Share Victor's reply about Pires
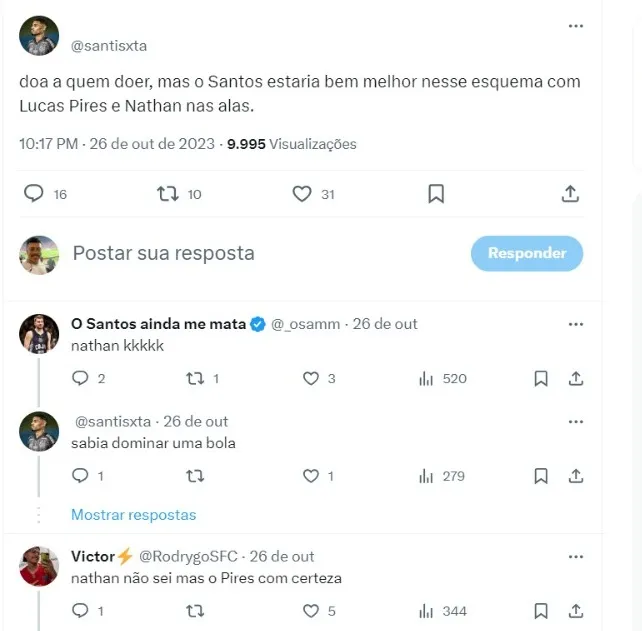The width and height of the screenshot is (642, 631). coord(576,610)
